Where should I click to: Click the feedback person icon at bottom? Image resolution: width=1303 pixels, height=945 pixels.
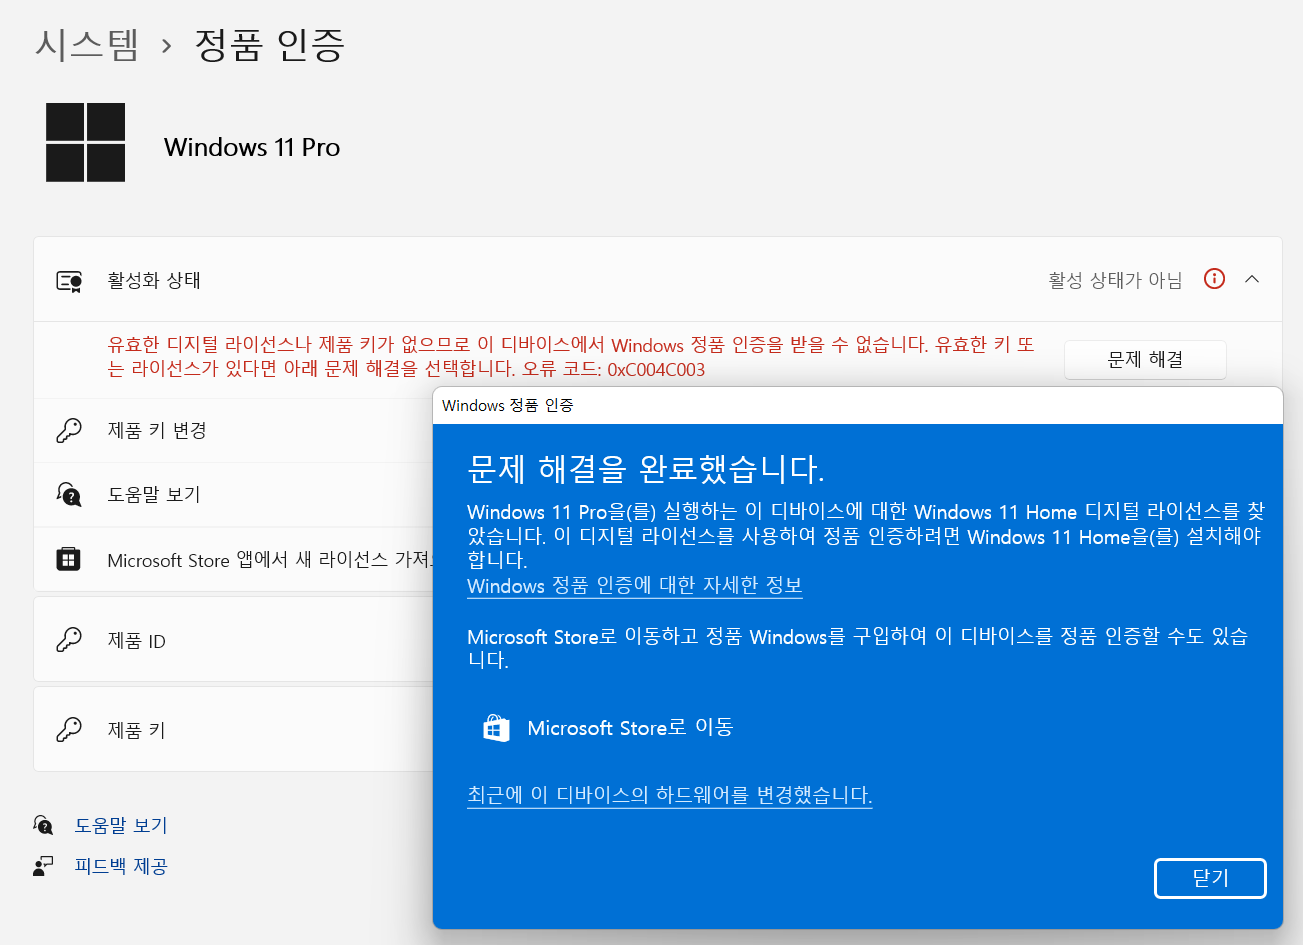tap(43, 866)
